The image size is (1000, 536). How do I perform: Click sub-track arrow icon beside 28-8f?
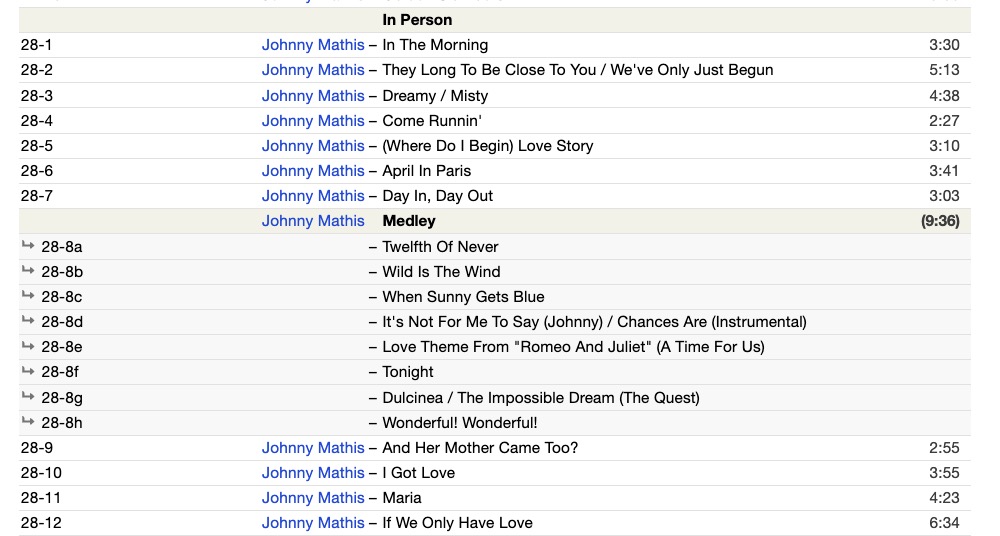[28, 370]
